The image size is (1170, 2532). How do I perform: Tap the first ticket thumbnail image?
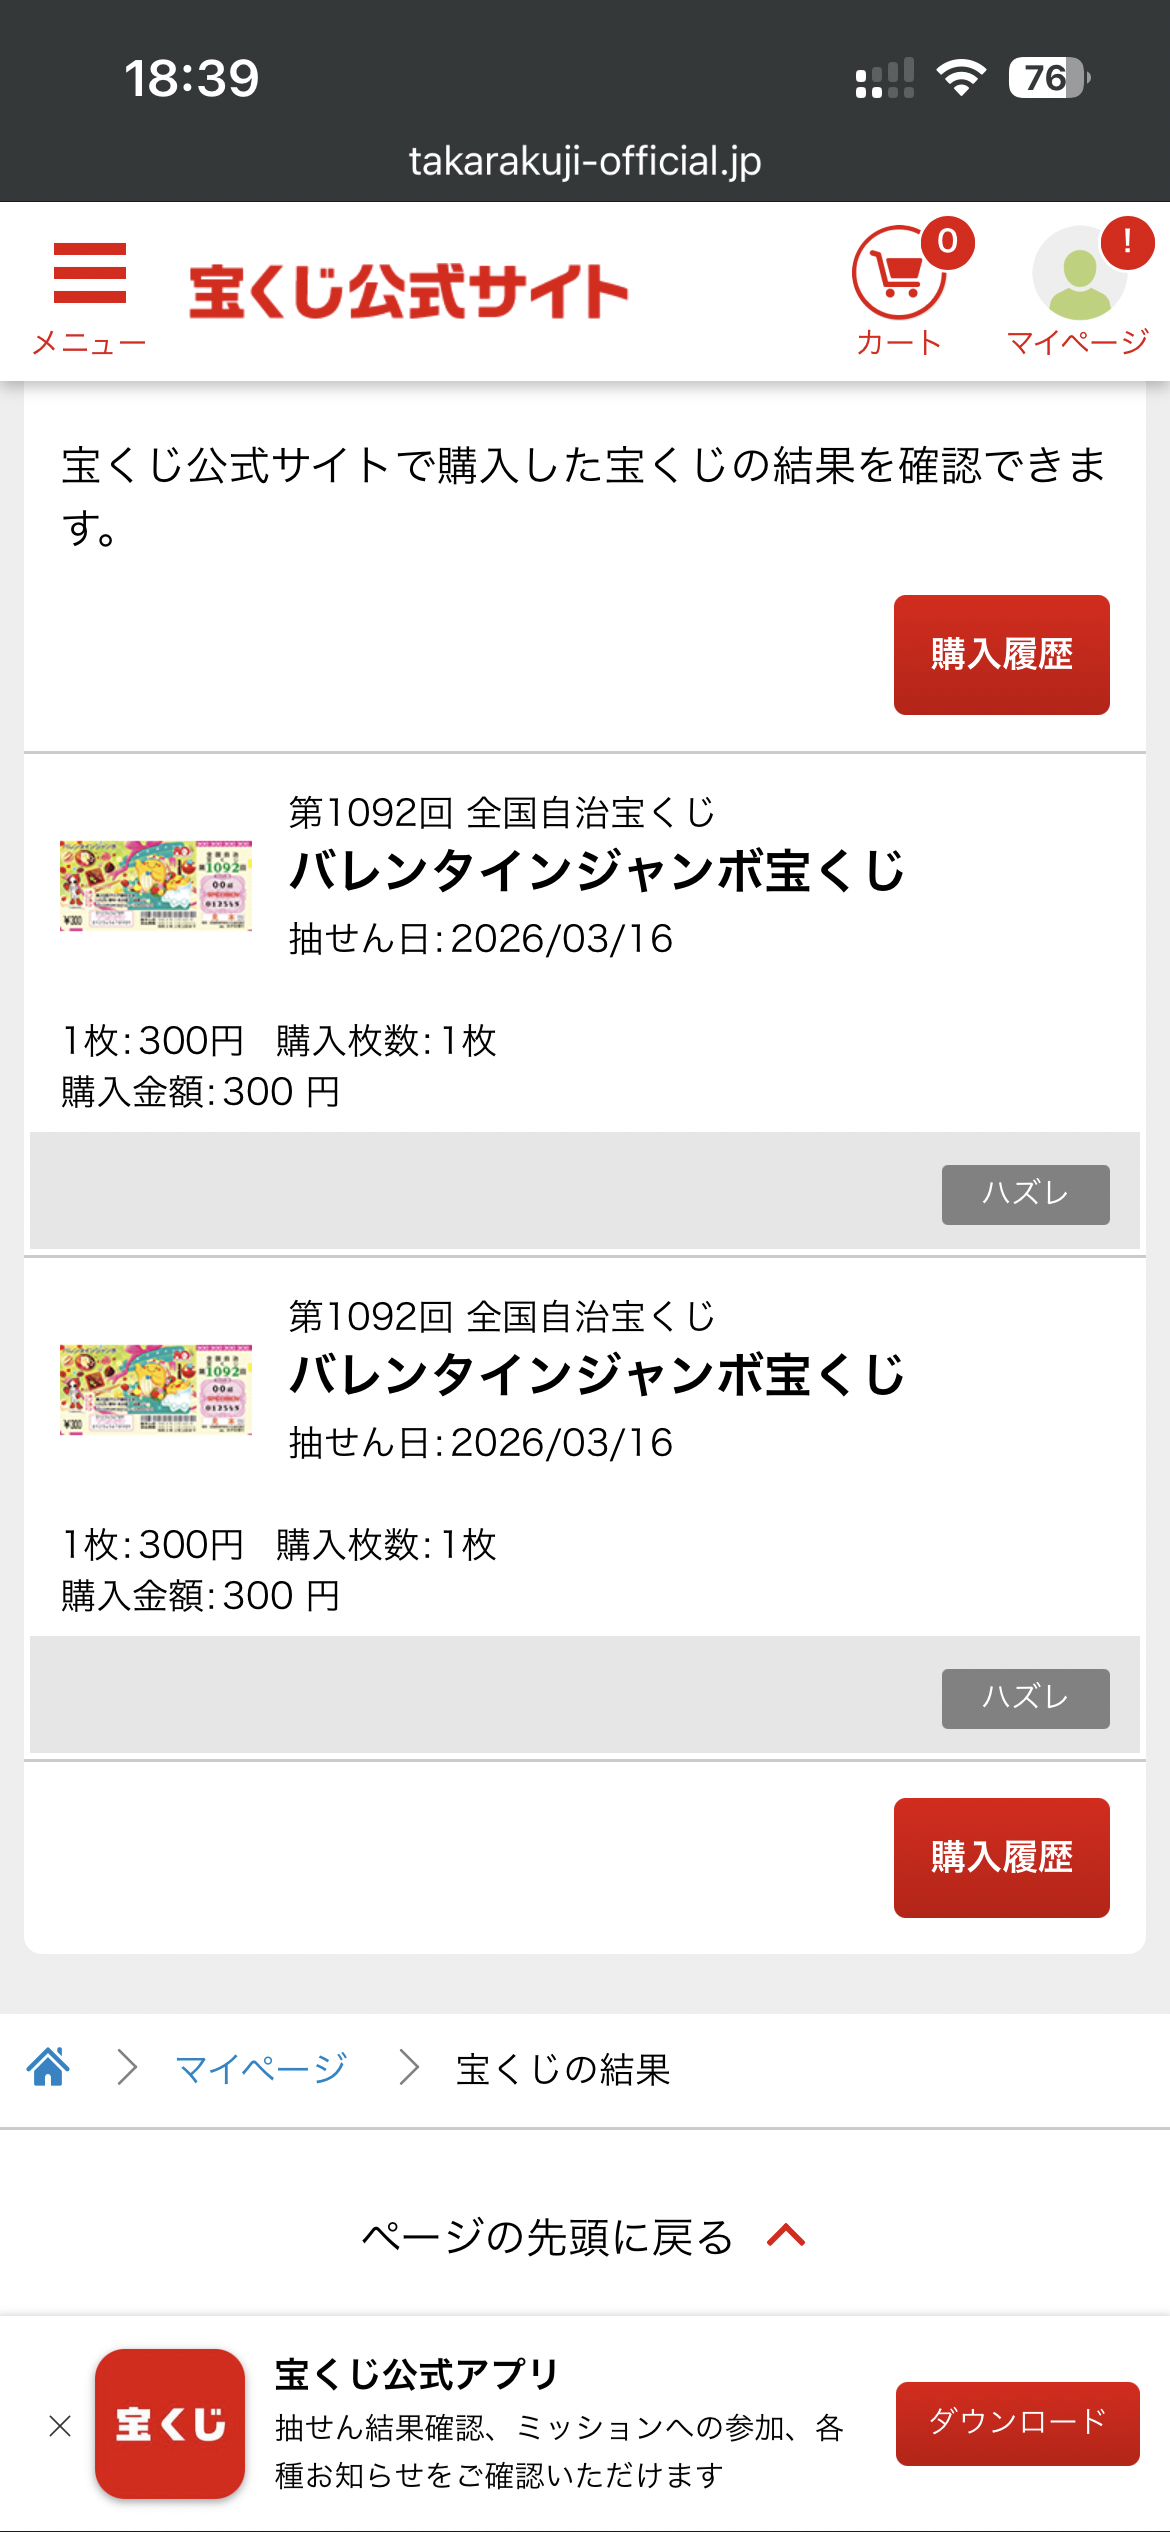coord(156,885)
